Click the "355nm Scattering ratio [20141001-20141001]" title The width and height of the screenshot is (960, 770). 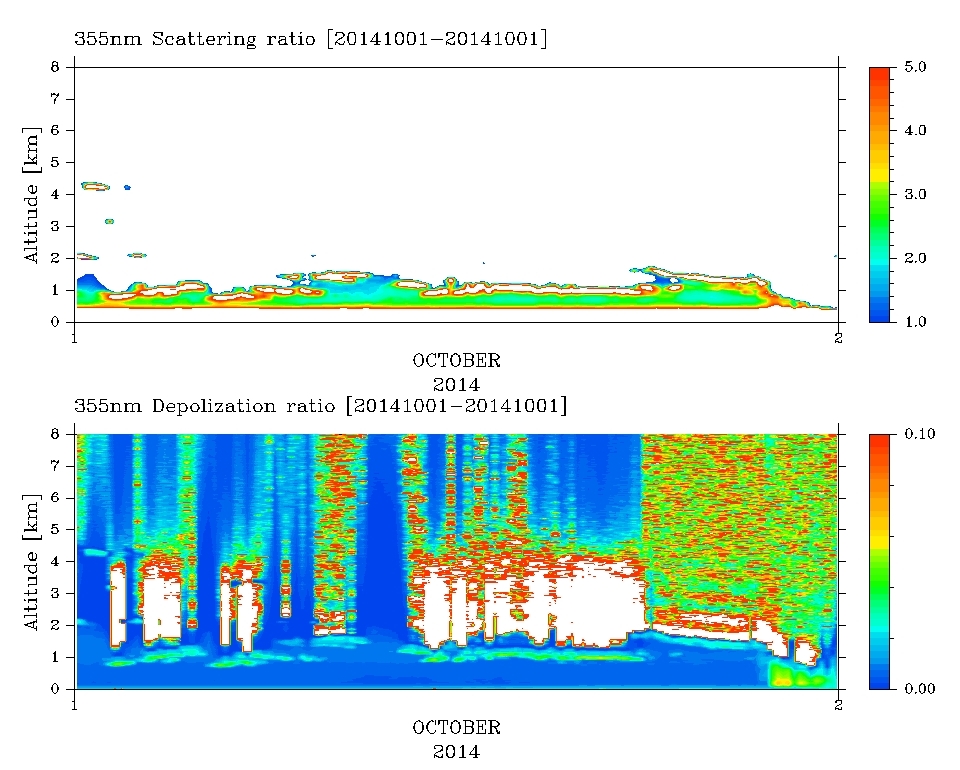point(310,39)
